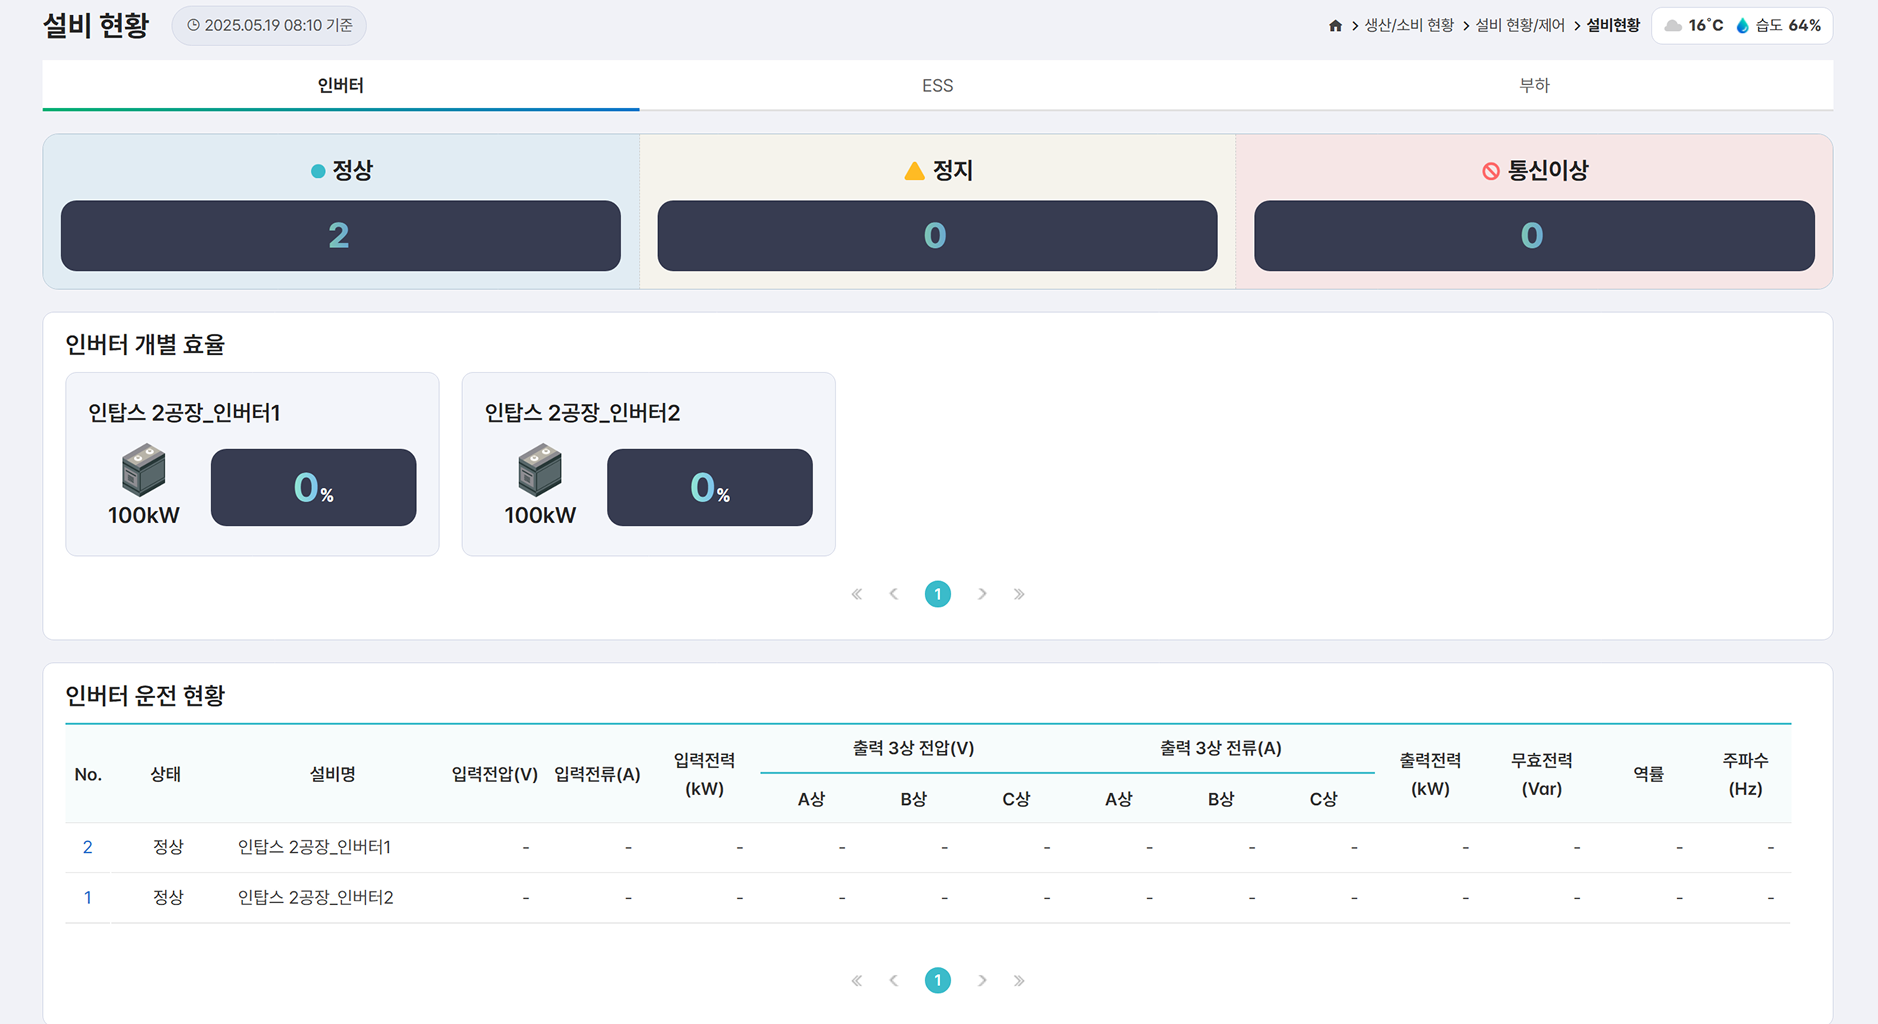Image resolution: width=1878 pixels, height=1024 pixels.
Task: Click the 통신이상 prohibited icon
Action: click(1490, 171)
